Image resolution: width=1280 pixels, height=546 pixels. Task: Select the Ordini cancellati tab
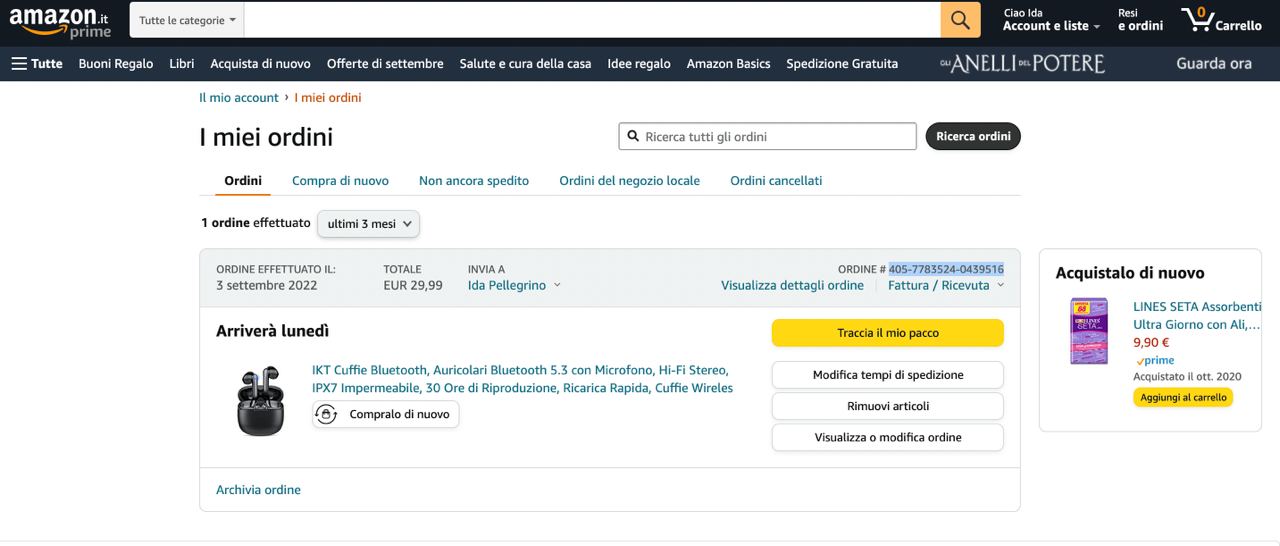point(776,181)
